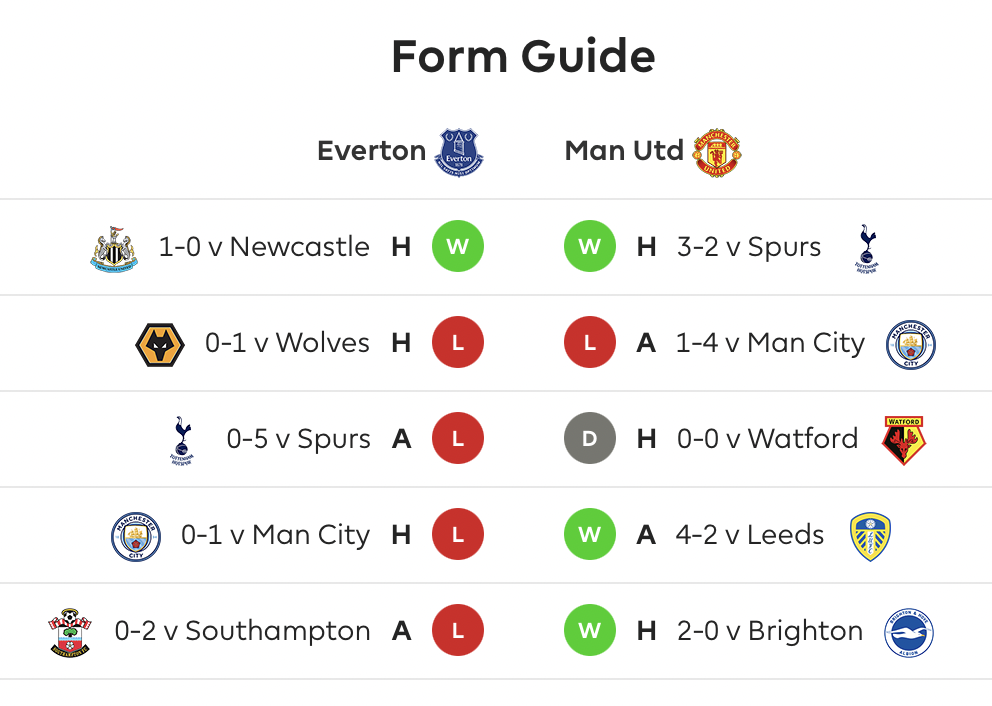Open the 3-2 v Spurs result
Image resolution: width=992 pixels, height=706 pixels.
(749, 247)
